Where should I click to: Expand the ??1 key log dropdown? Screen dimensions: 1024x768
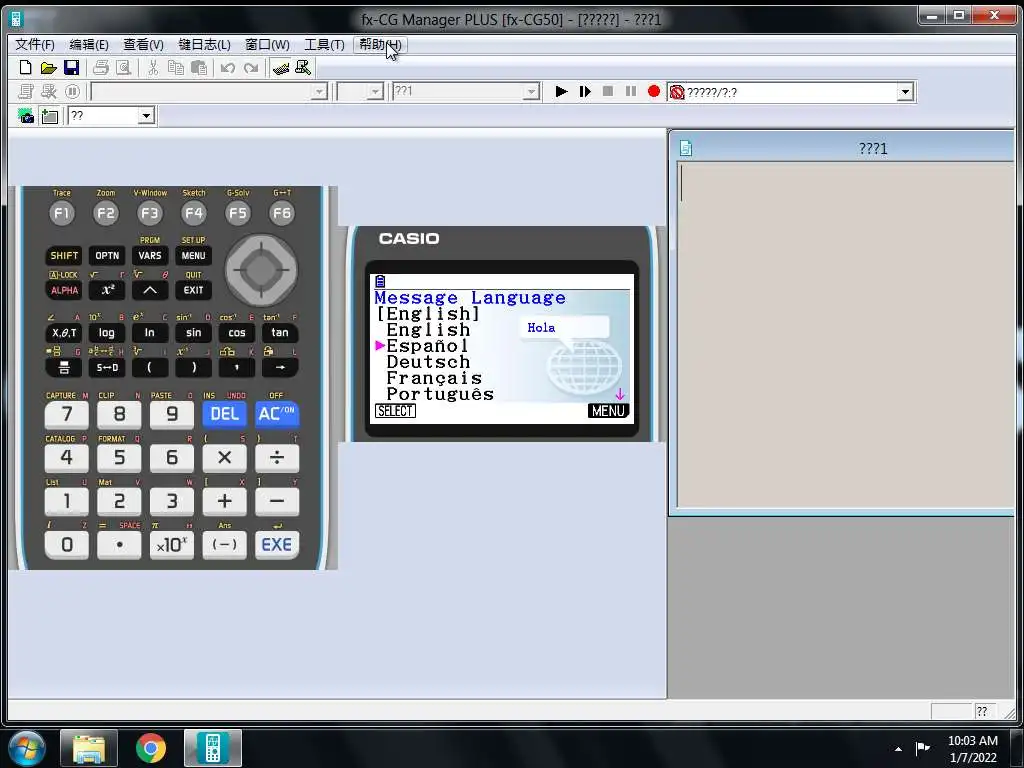(532, 92)
